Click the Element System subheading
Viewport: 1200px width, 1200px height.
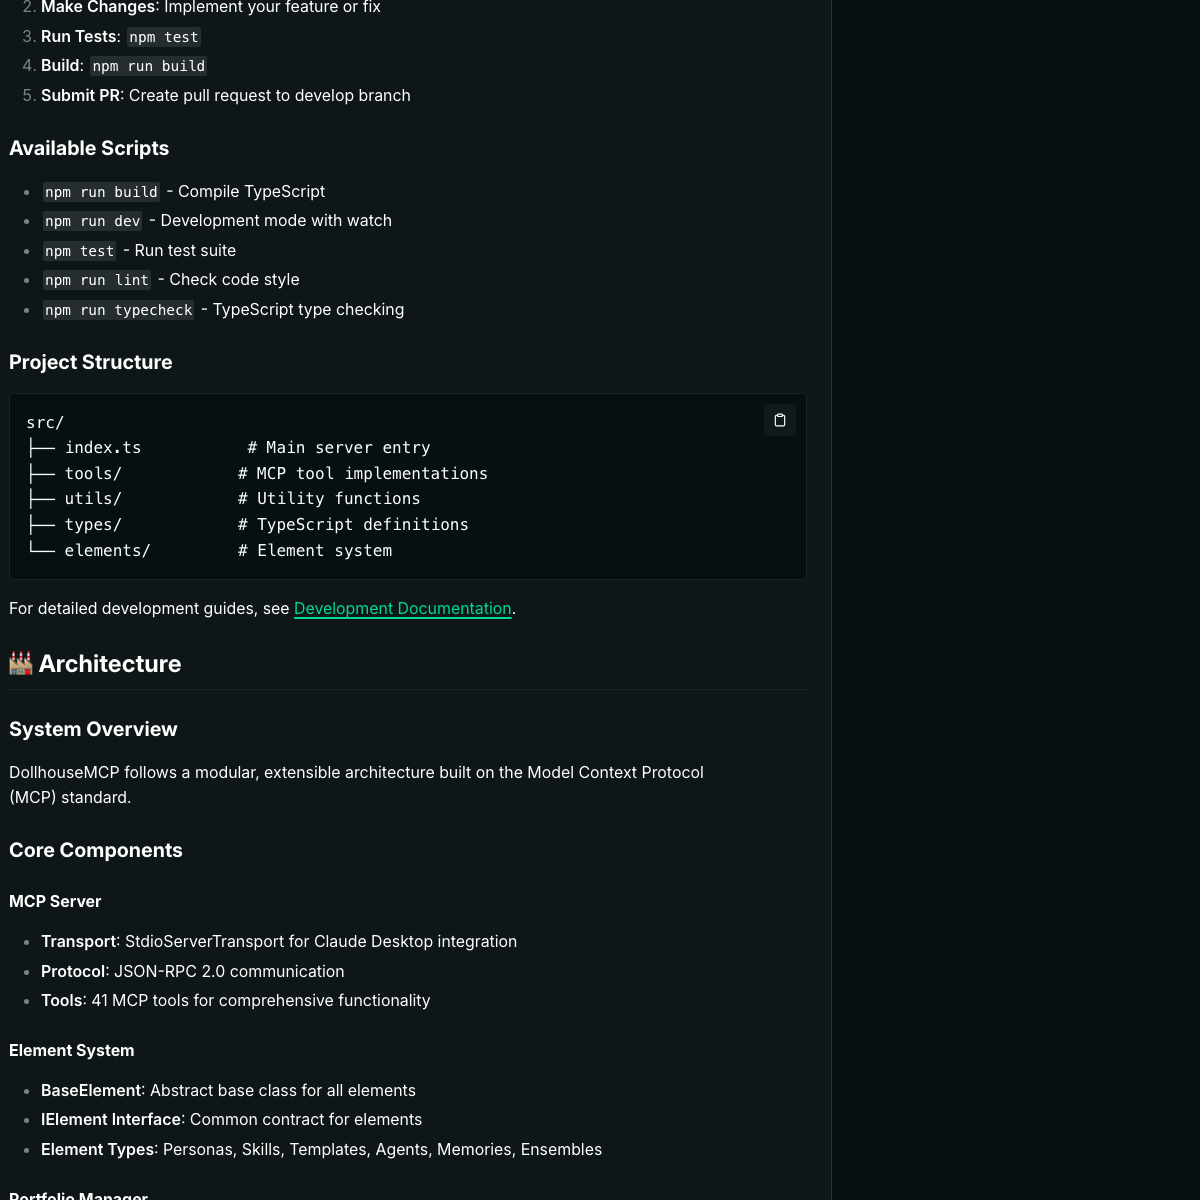pyautogui.click(x=71, y=1050)
